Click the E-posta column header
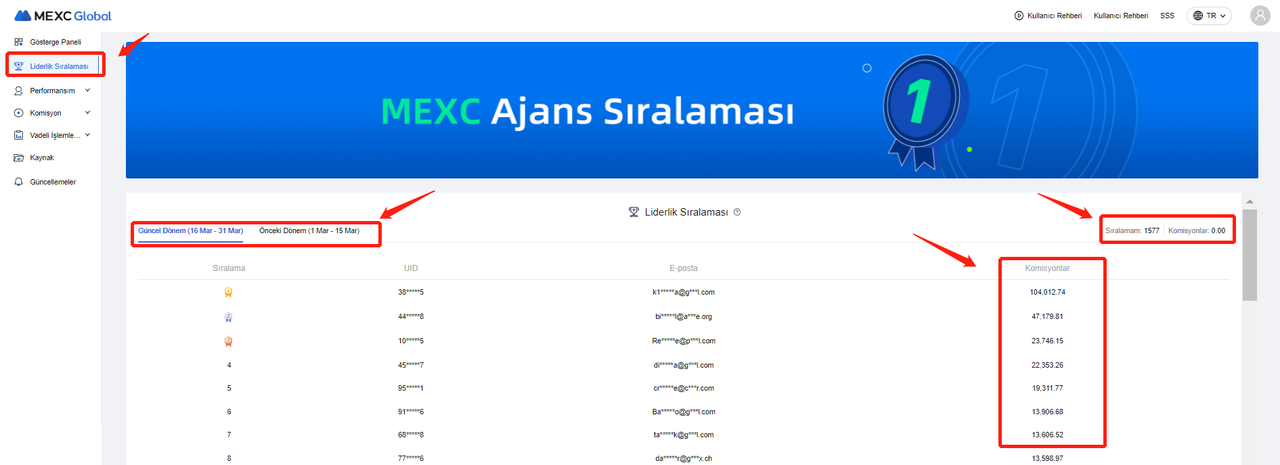The image size is (1280, 465). (683, 269)
